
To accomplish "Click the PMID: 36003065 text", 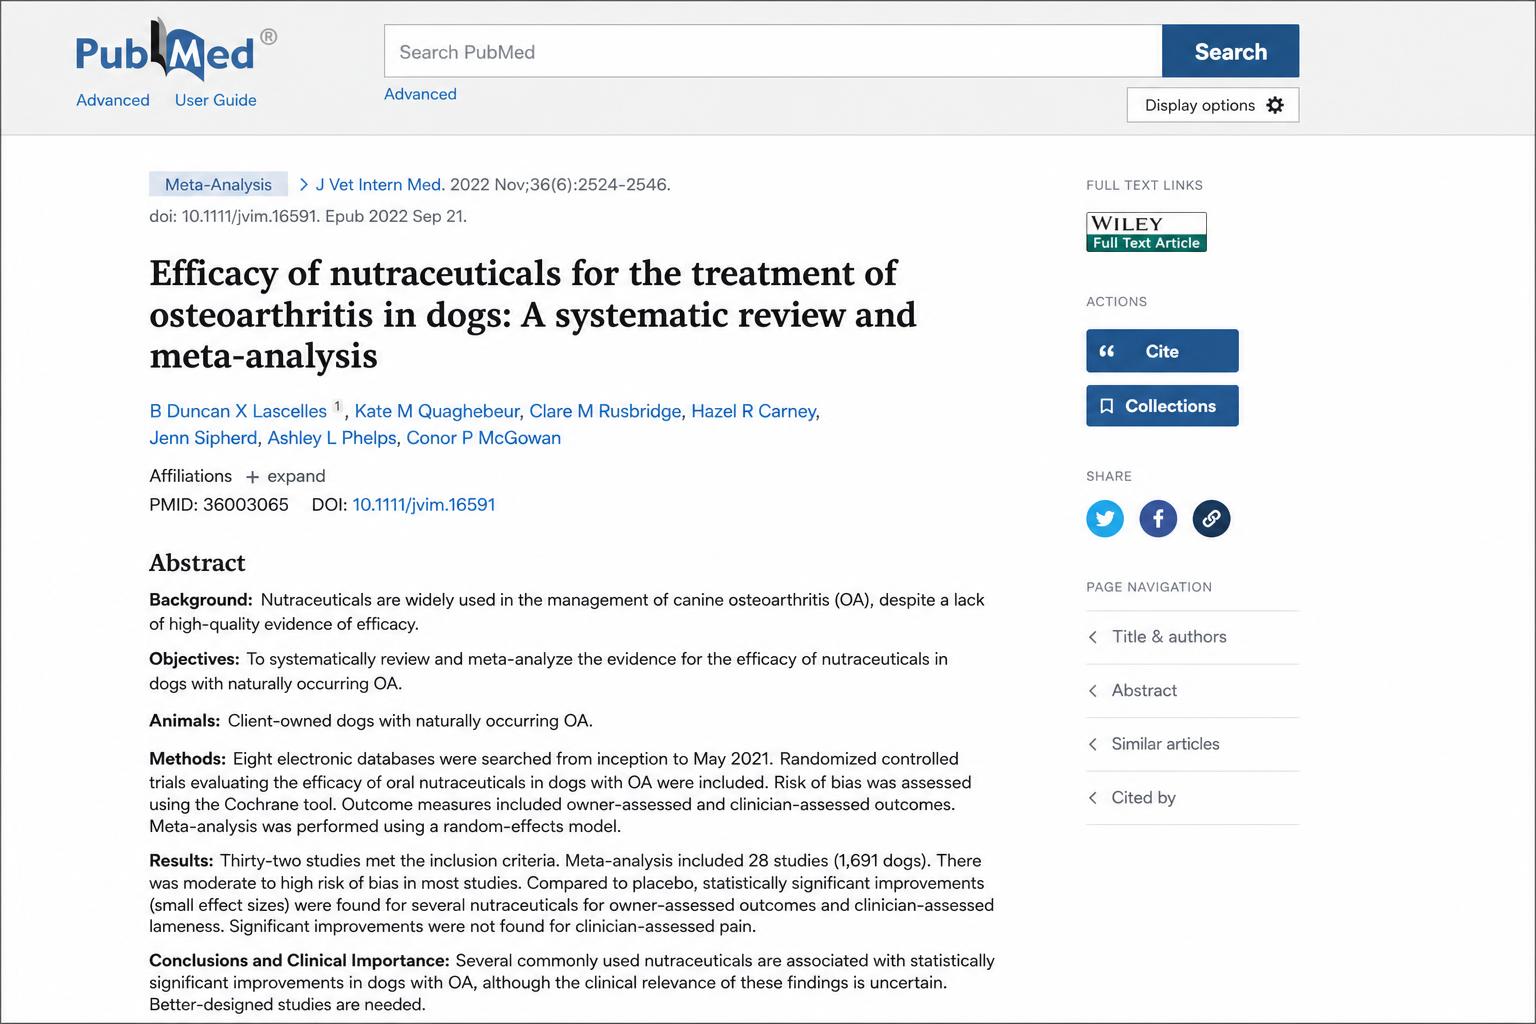I will pos(219,505).
